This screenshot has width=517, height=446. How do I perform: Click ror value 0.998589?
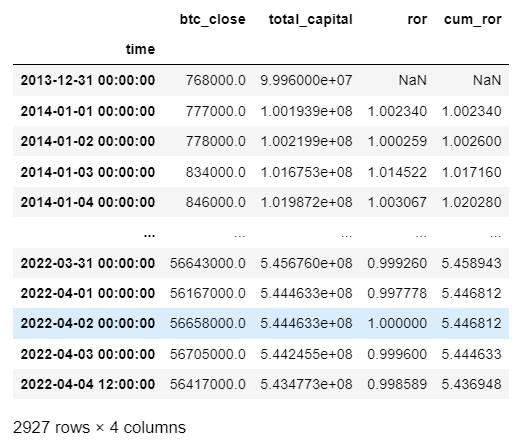point(397,384)
